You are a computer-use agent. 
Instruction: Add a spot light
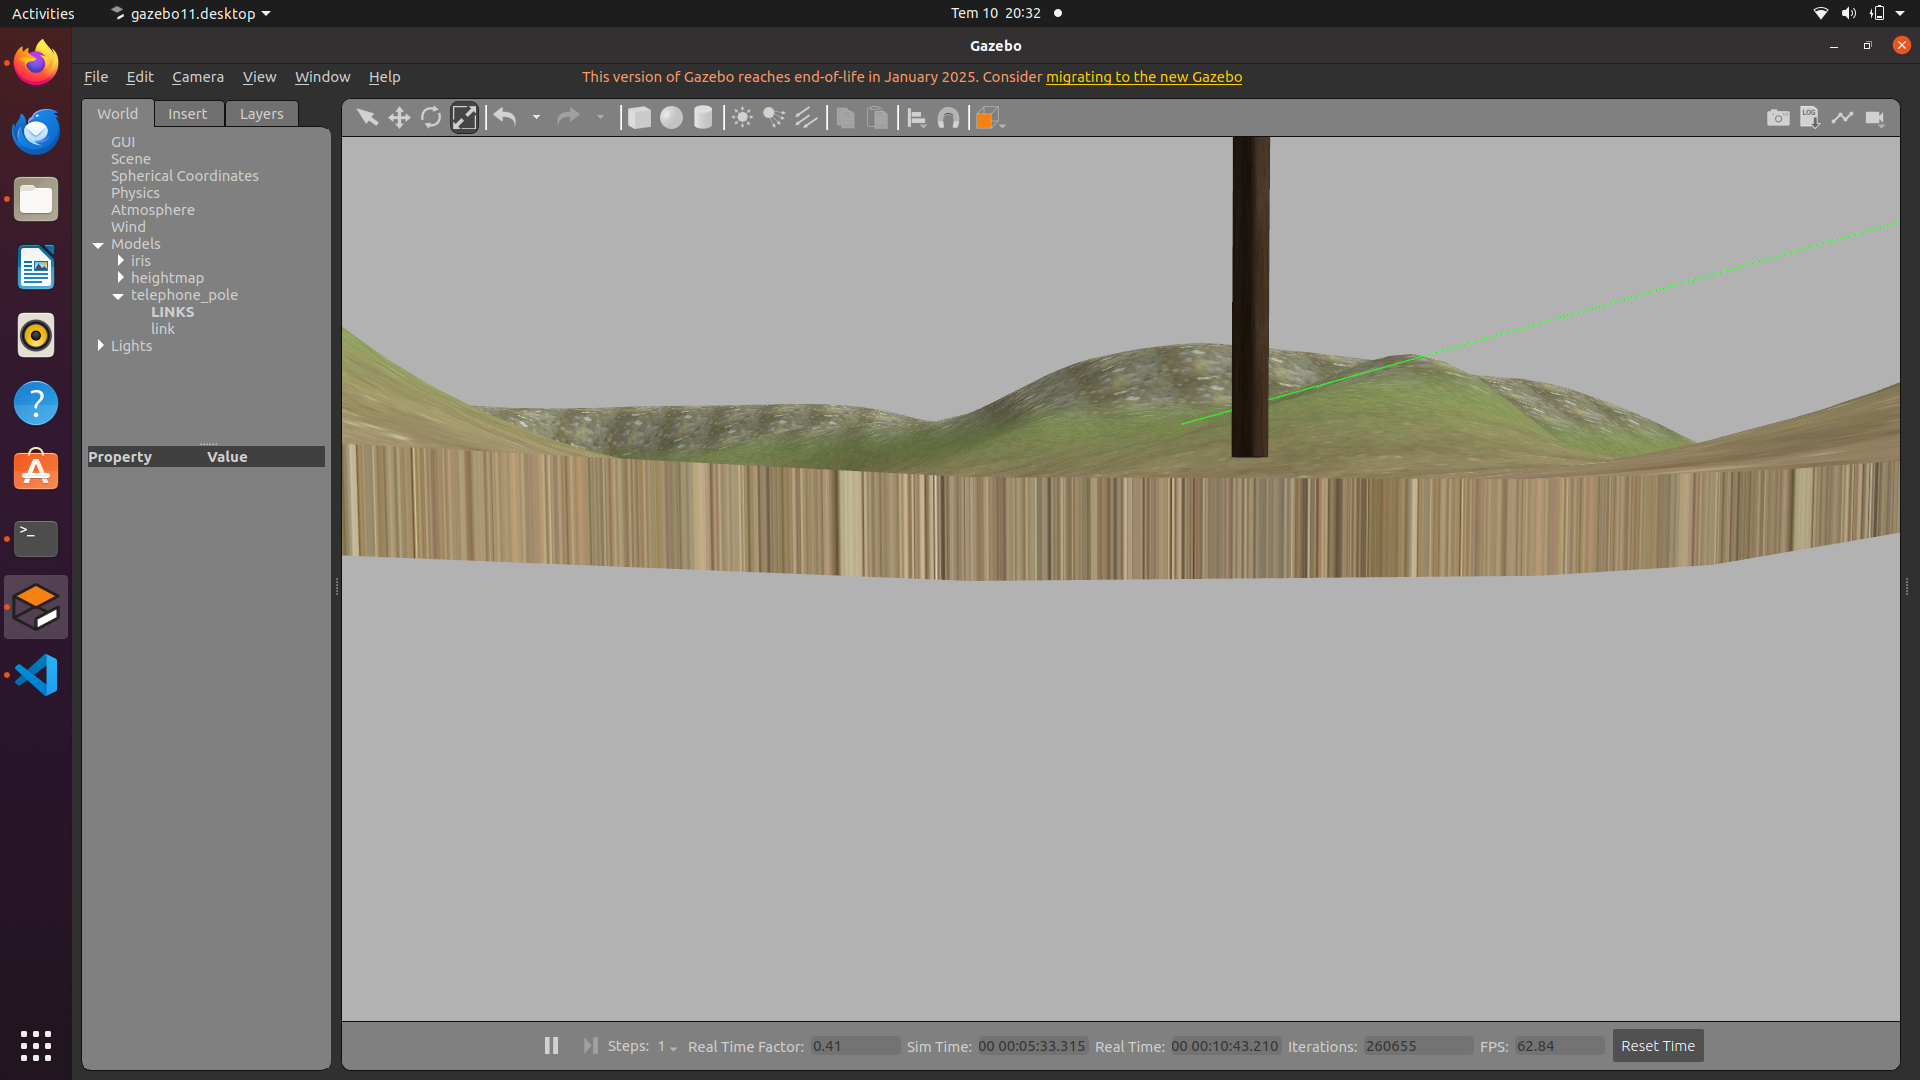tap(774, 118)
